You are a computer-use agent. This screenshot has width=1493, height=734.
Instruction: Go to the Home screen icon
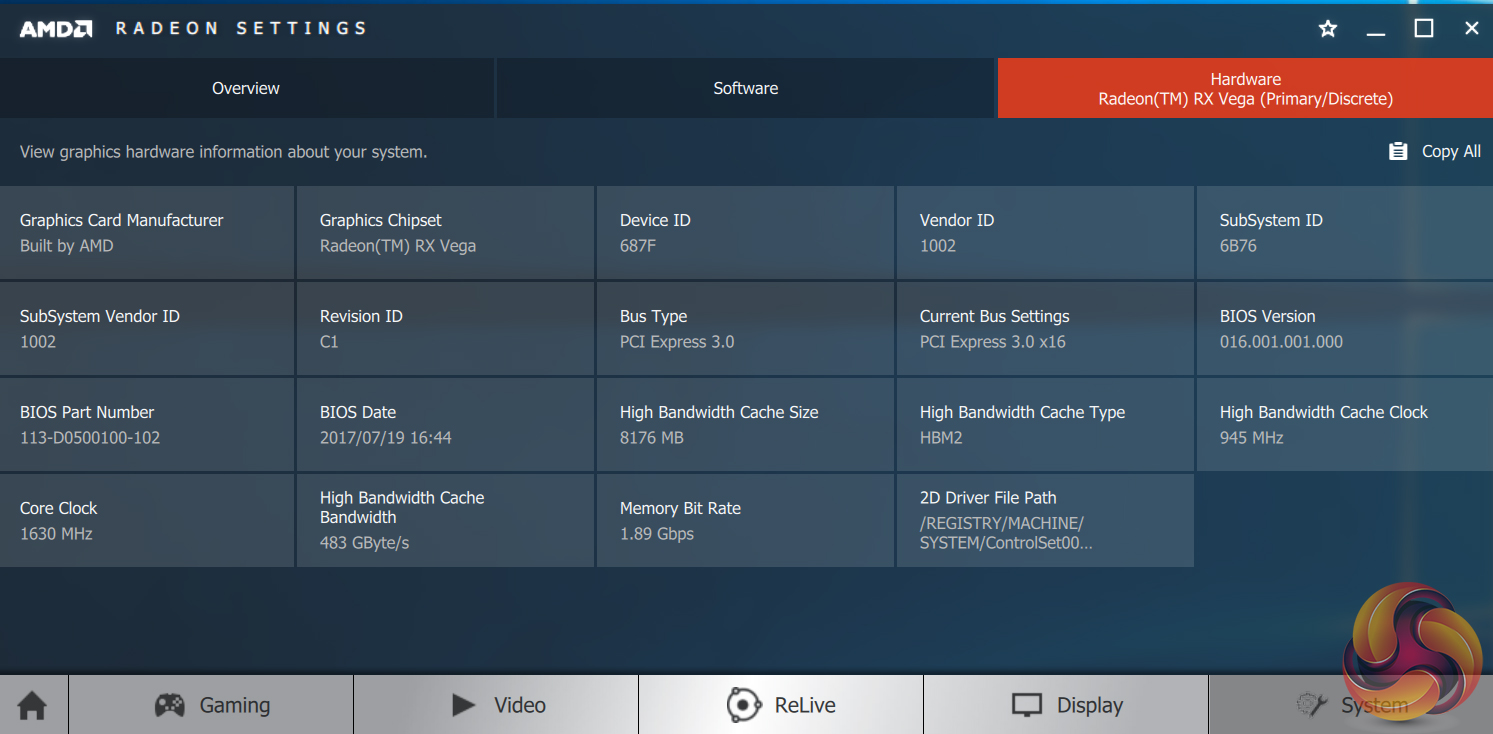33,705
